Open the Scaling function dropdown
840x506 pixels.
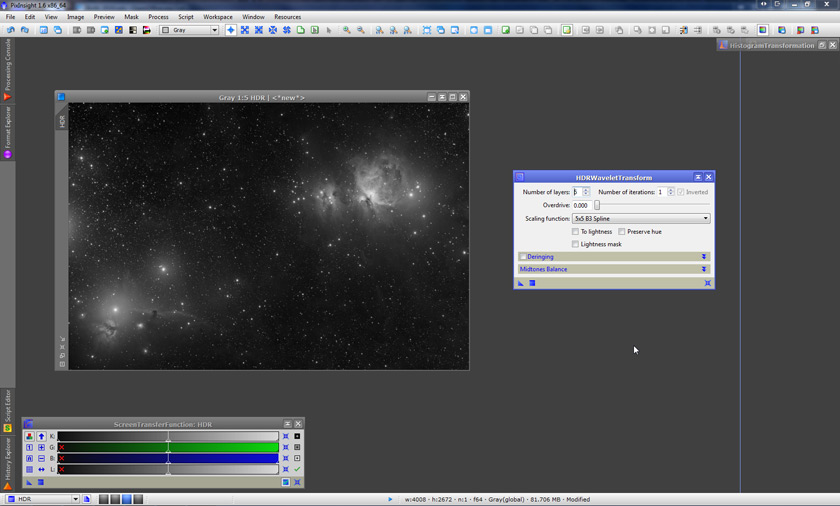click(x=640, y=218)
